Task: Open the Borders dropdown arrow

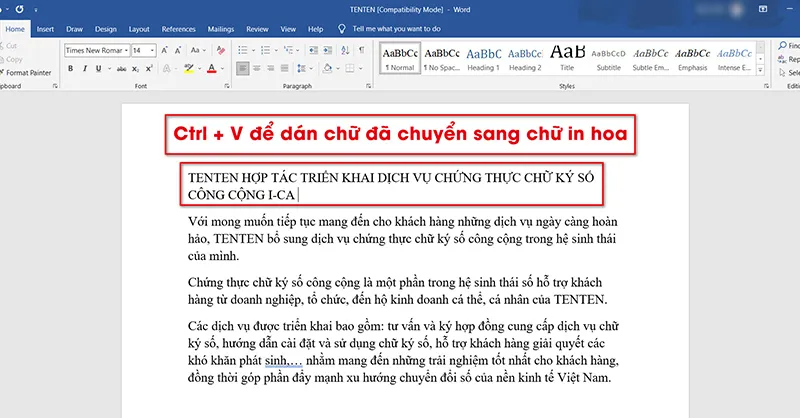Action: tap(361, 68)
